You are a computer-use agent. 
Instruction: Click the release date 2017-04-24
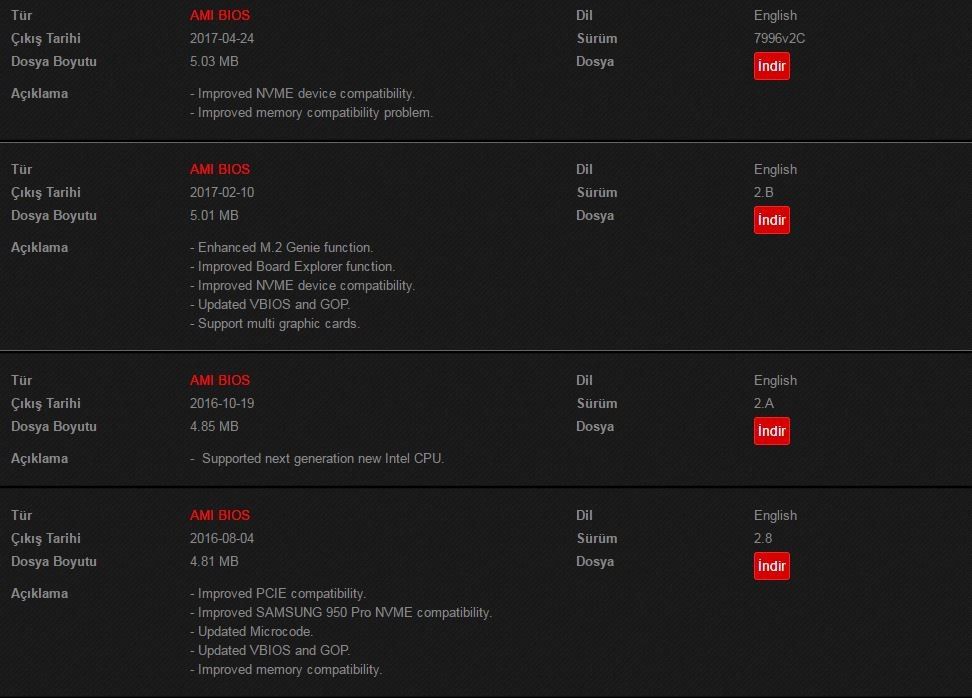click(x=222, y=38)
